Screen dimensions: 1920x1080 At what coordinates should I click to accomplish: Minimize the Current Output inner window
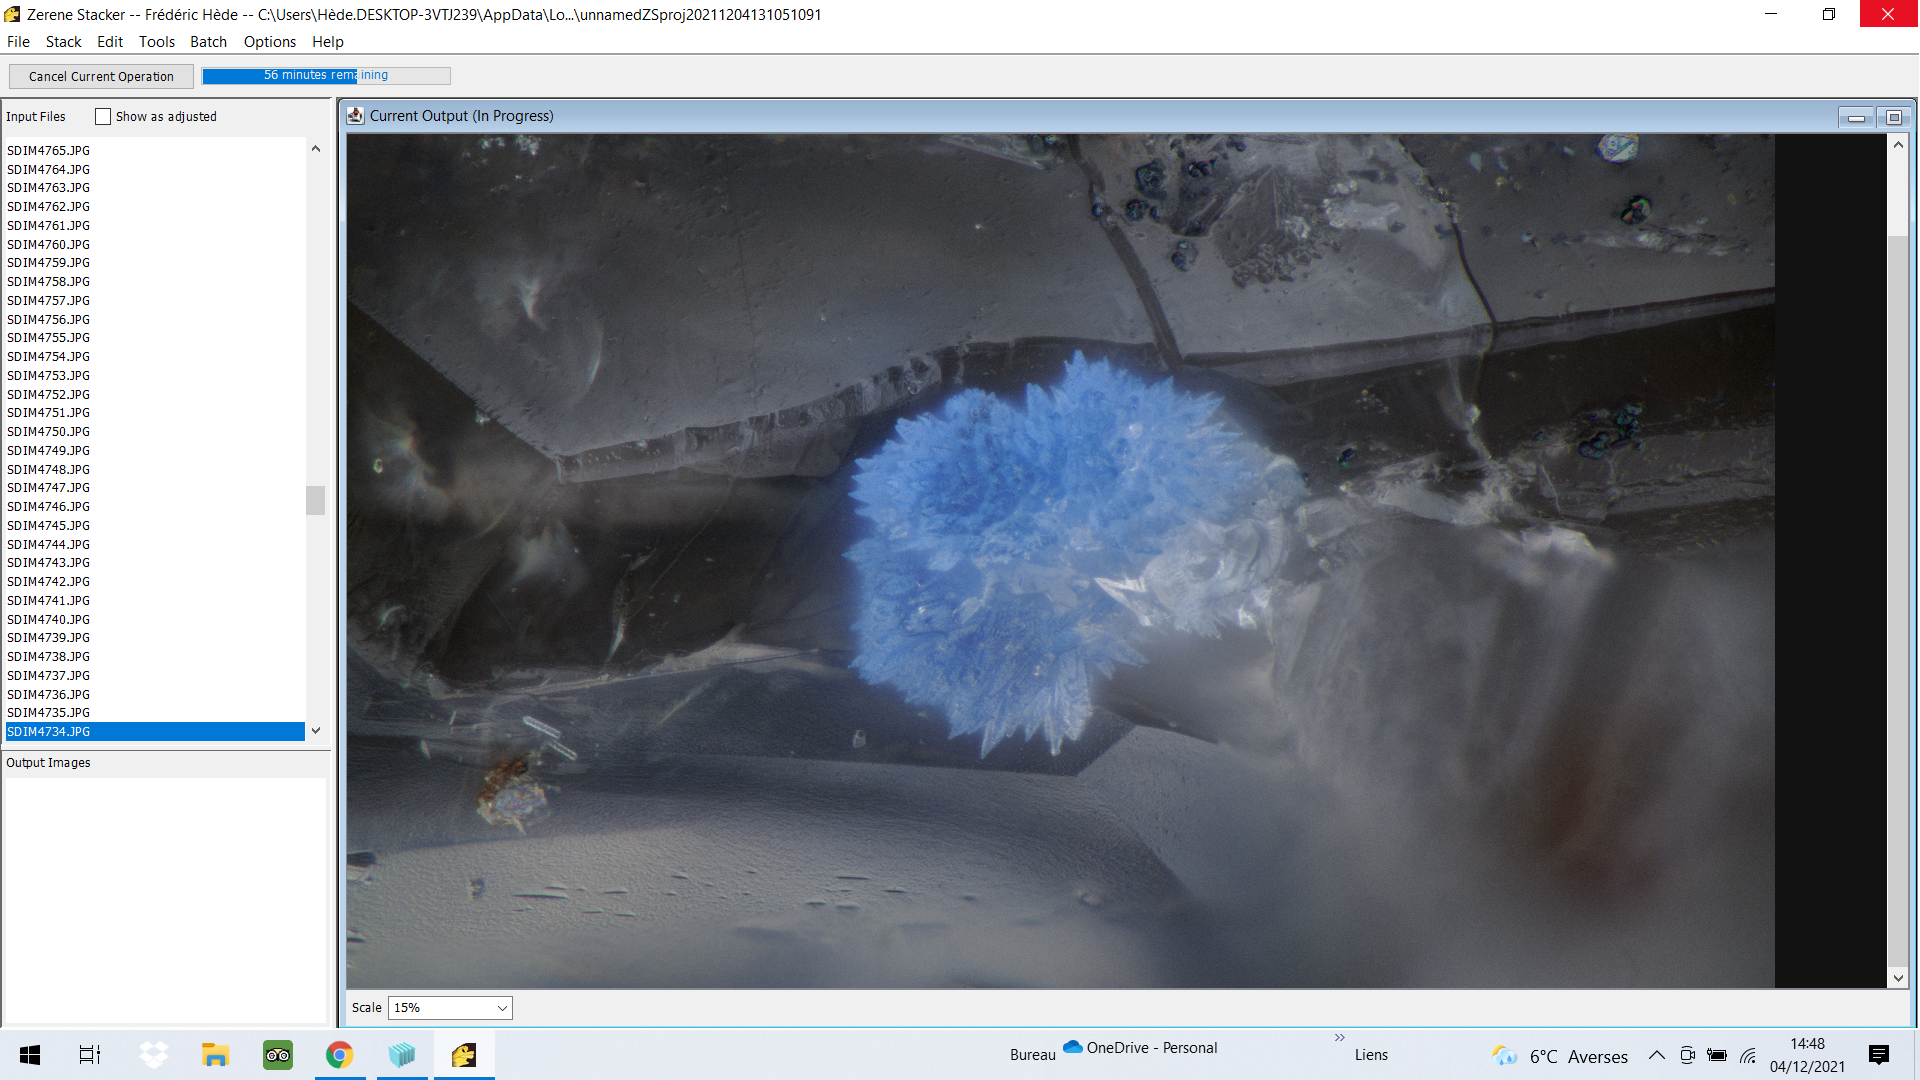click(1856, 118)
